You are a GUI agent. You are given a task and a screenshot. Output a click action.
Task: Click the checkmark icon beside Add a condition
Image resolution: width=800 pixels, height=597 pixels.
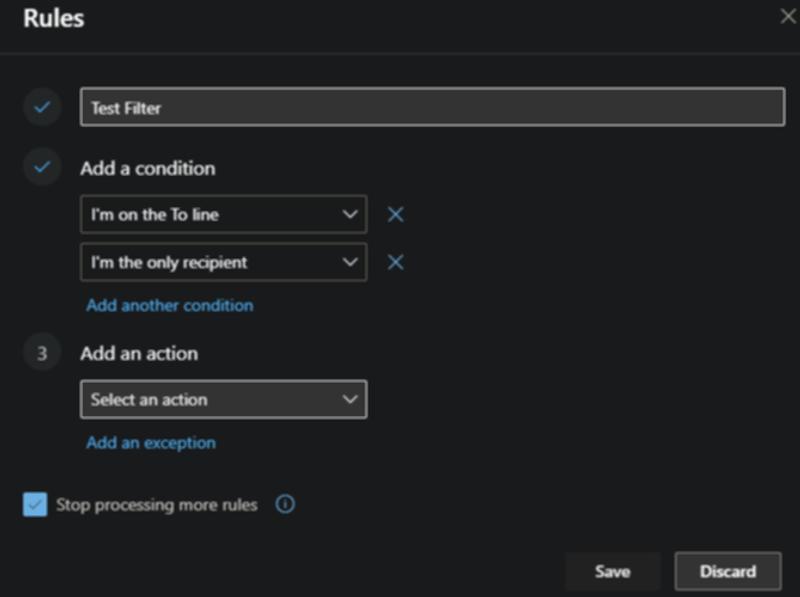[x=42, y=168]
